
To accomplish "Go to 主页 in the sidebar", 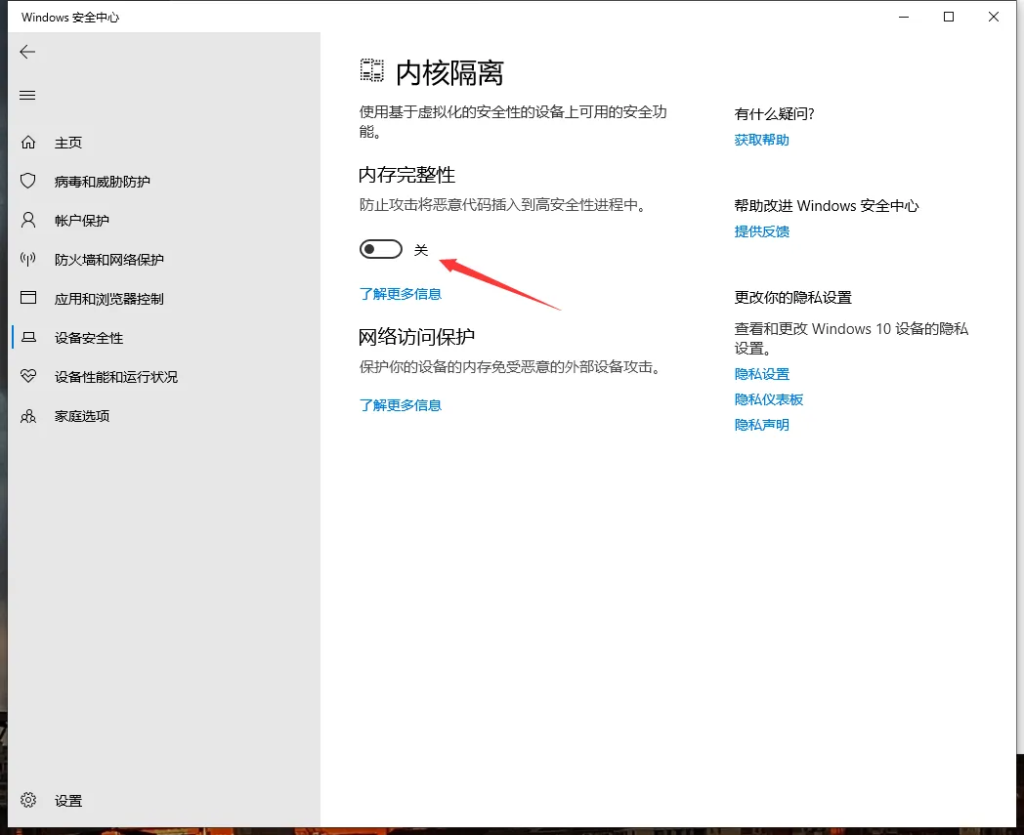I will pyautogui.click(x=68, y=142).
